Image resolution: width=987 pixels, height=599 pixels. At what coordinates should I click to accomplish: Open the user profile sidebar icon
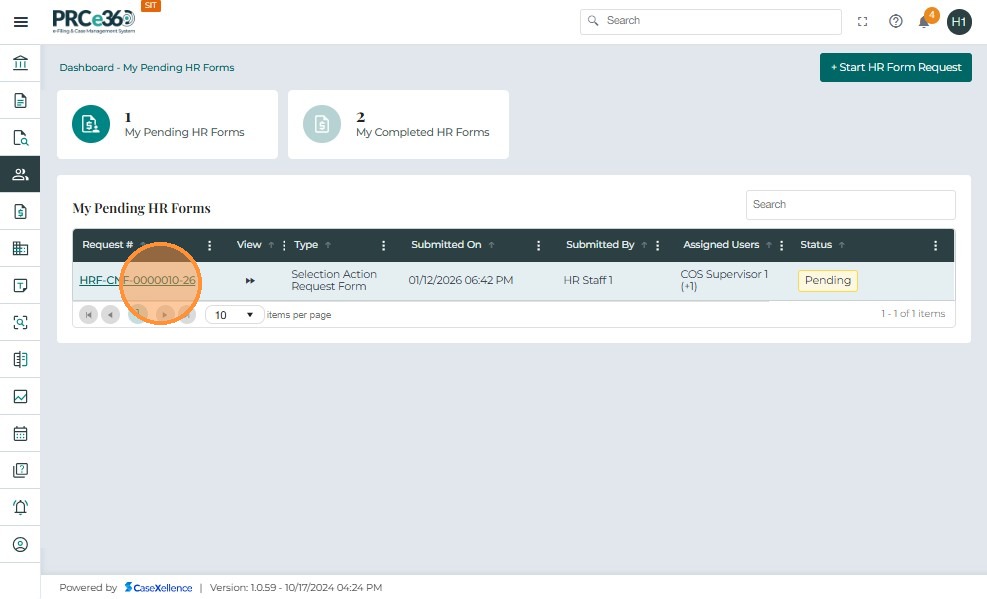20,544
